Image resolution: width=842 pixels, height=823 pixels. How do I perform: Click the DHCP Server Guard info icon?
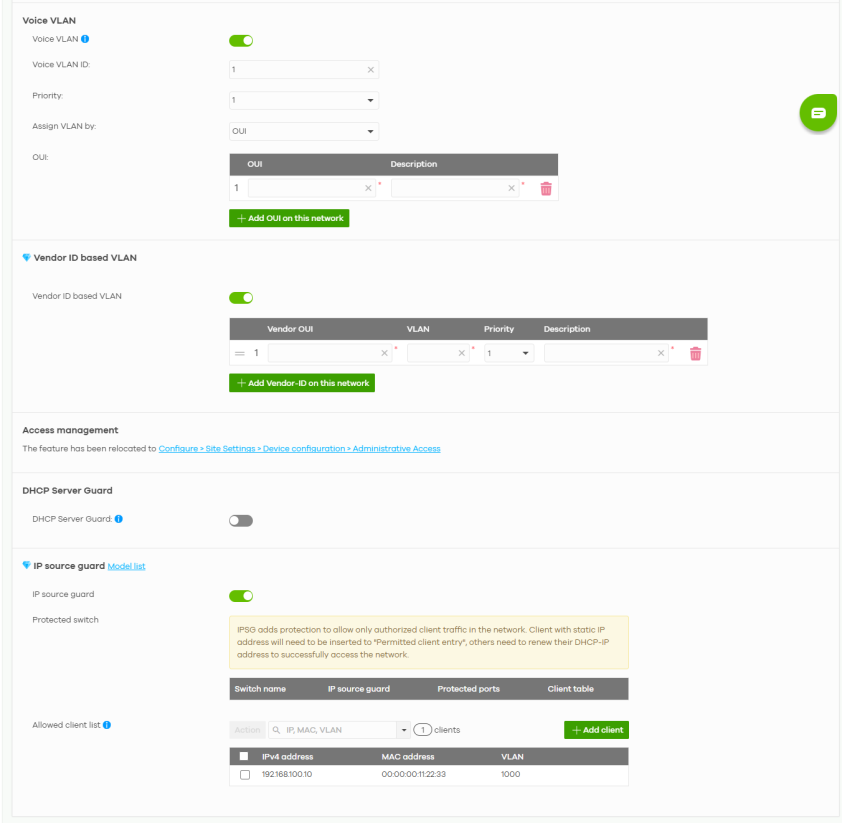click(x=119, y=519)
